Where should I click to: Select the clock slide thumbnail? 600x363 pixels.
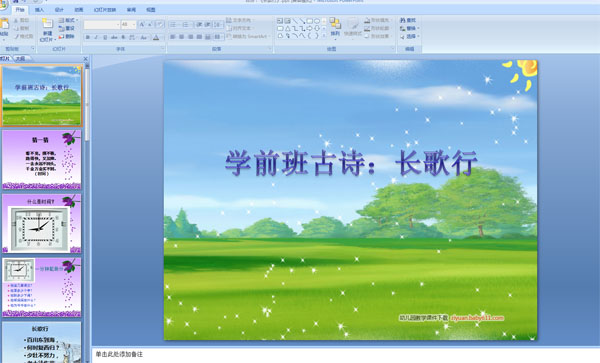(x=42, y=223)
